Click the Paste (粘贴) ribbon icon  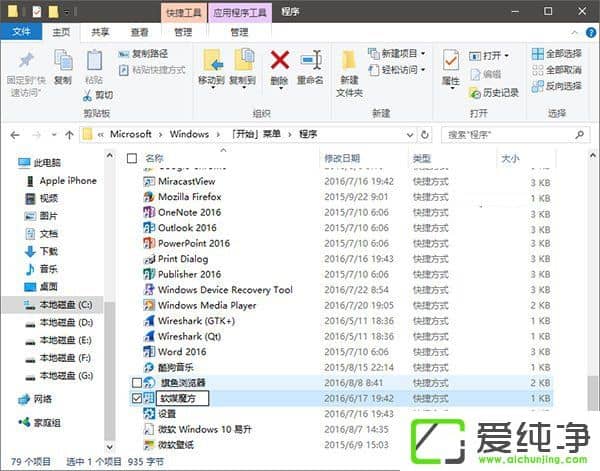click(94, 60)
